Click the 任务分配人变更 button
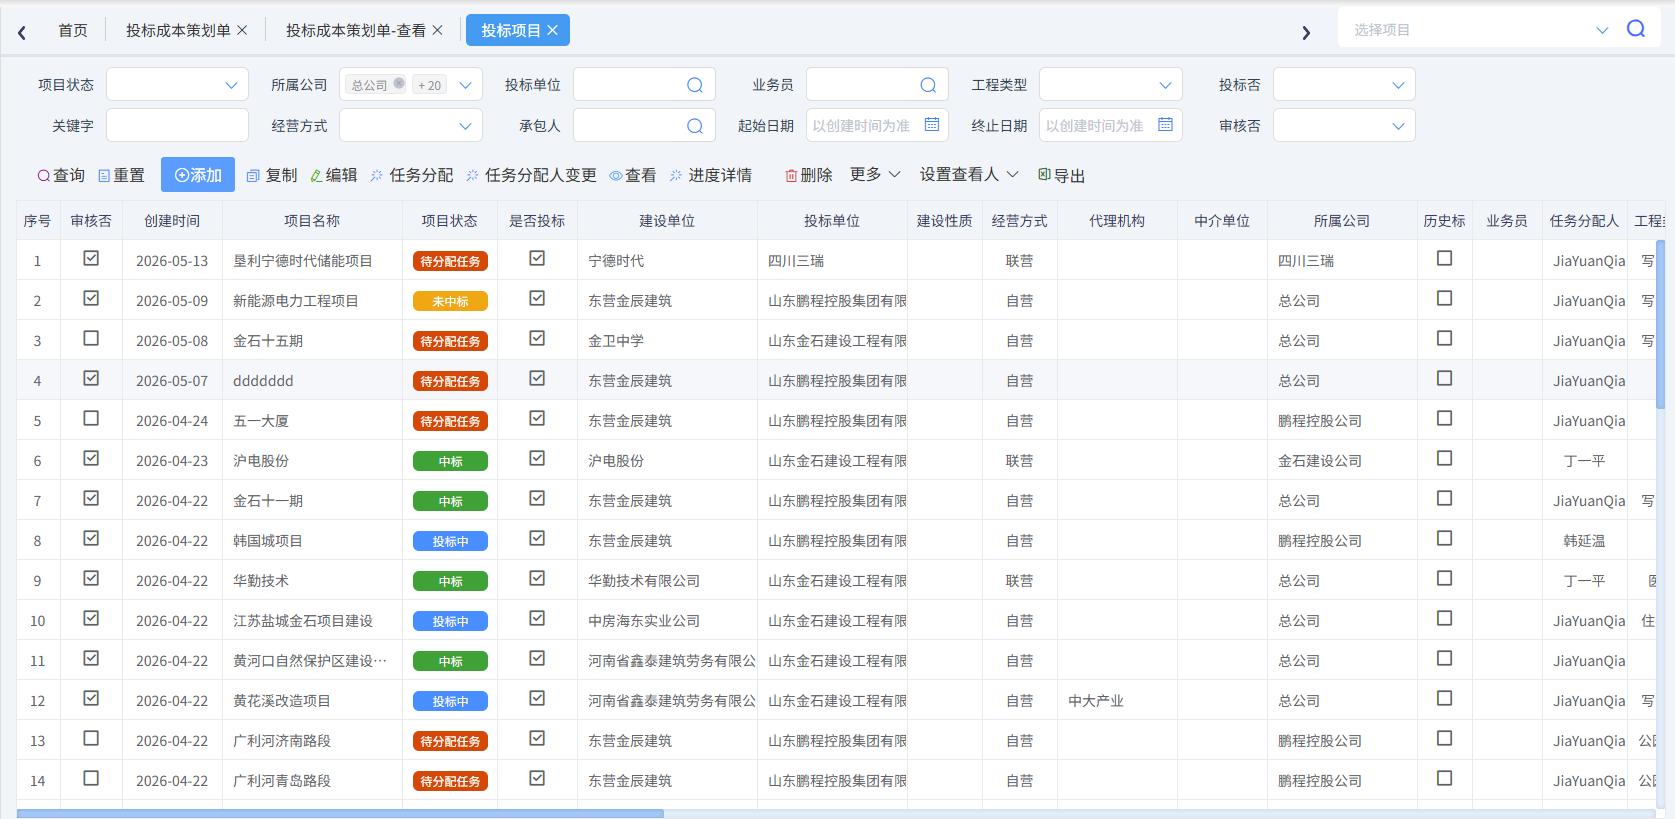Screen dimensions: 1675x819 coord(531,175)
